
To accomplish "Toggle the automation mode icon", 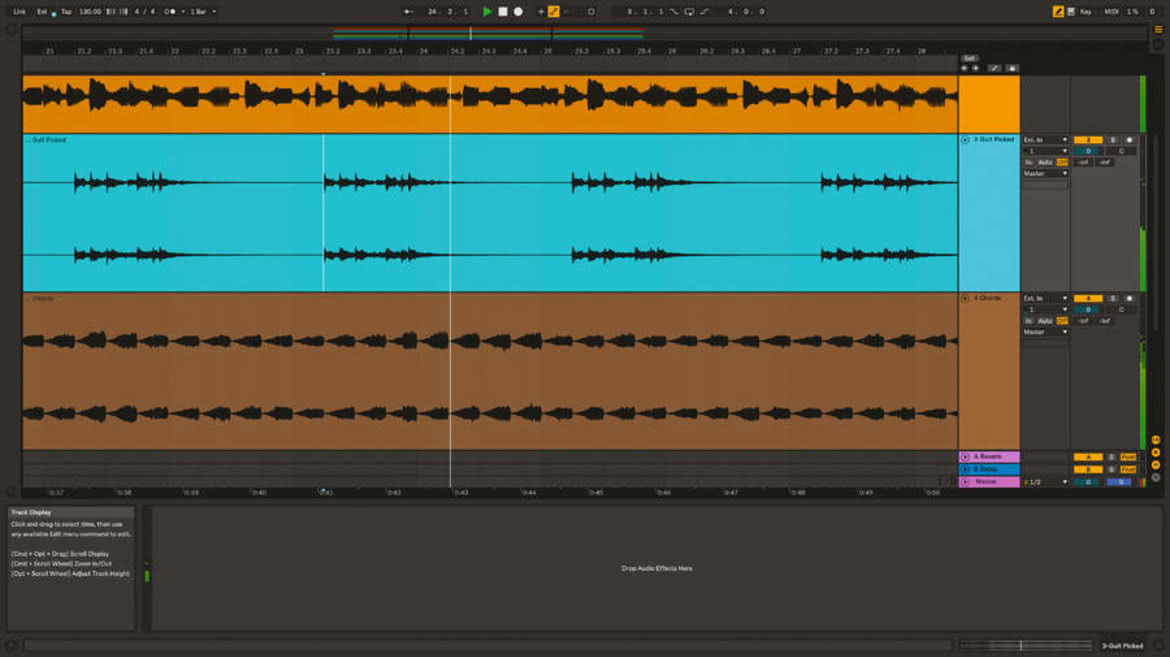I will [x=995, y=68].
